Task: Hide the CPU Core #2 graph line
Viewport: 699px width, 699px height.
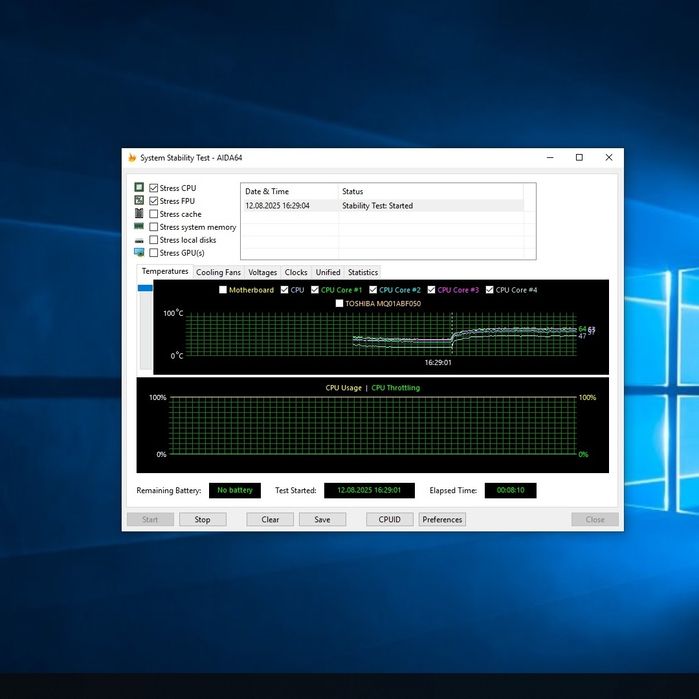Action: coord(373,290)
